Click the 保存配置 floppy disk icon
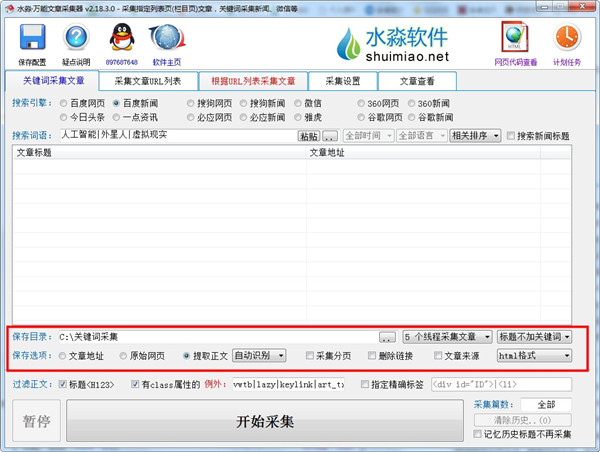 (31, 38)
